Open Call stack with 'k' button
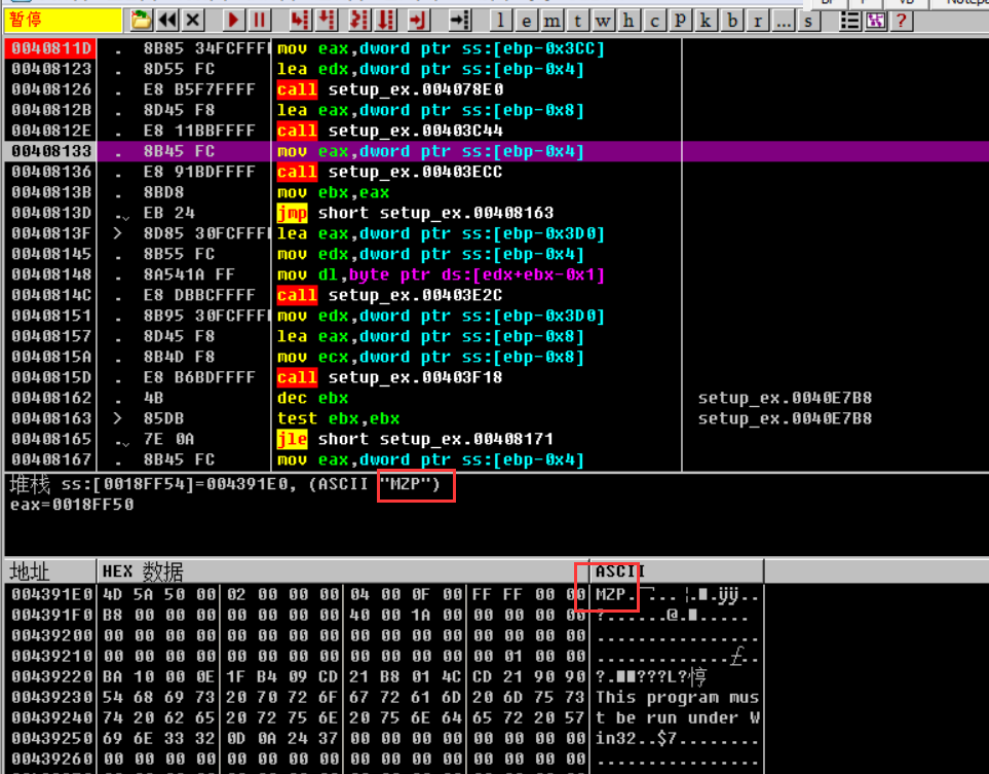989x774 pixels. coord(706,21)
